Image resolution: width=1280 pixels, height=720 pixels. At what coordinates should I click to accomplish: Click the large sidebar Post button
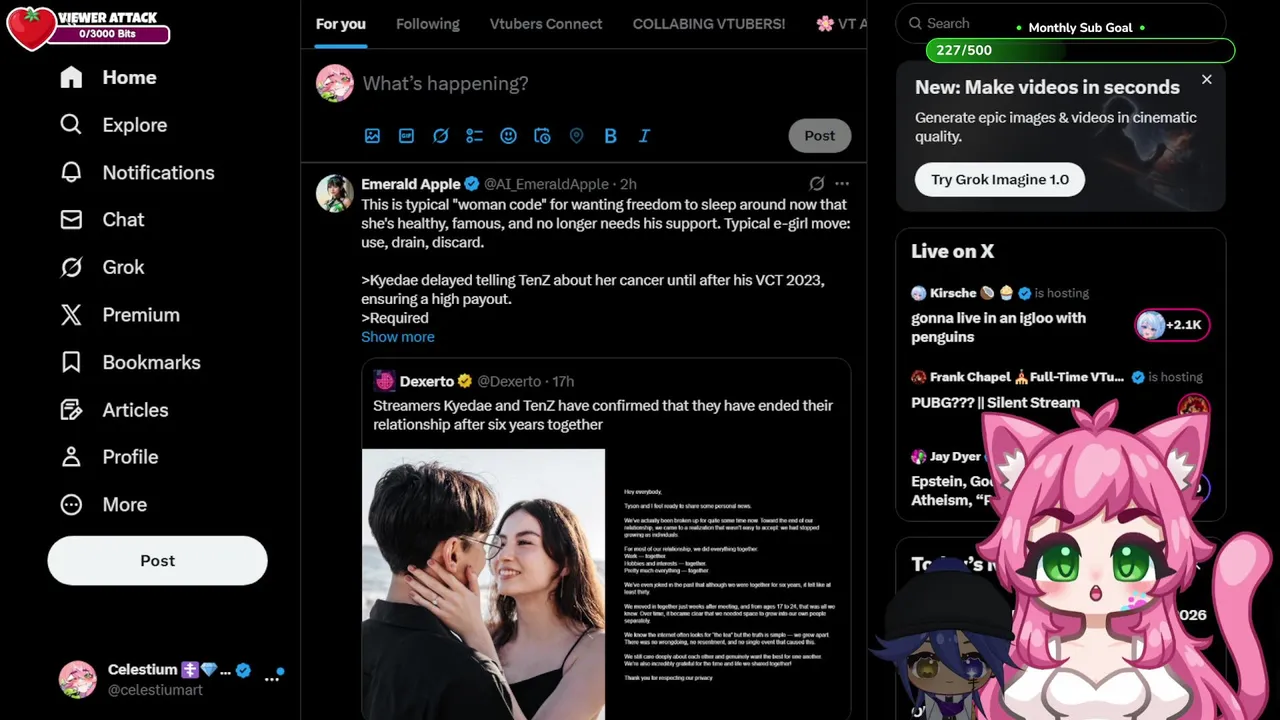click(157, 561)
